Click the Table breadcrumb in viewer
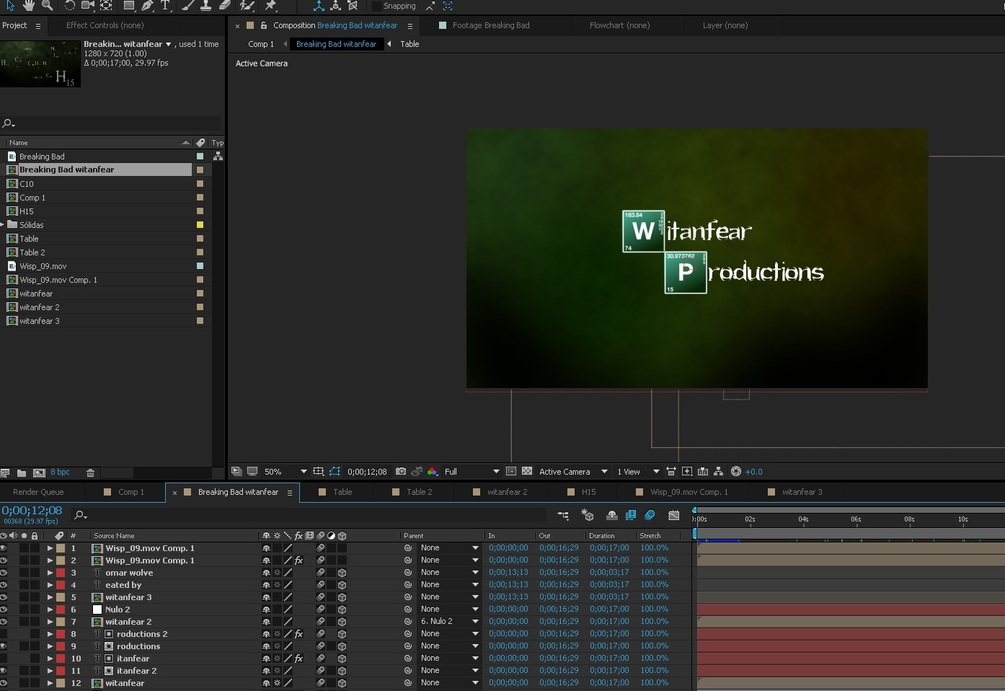 tap(410, 44)
